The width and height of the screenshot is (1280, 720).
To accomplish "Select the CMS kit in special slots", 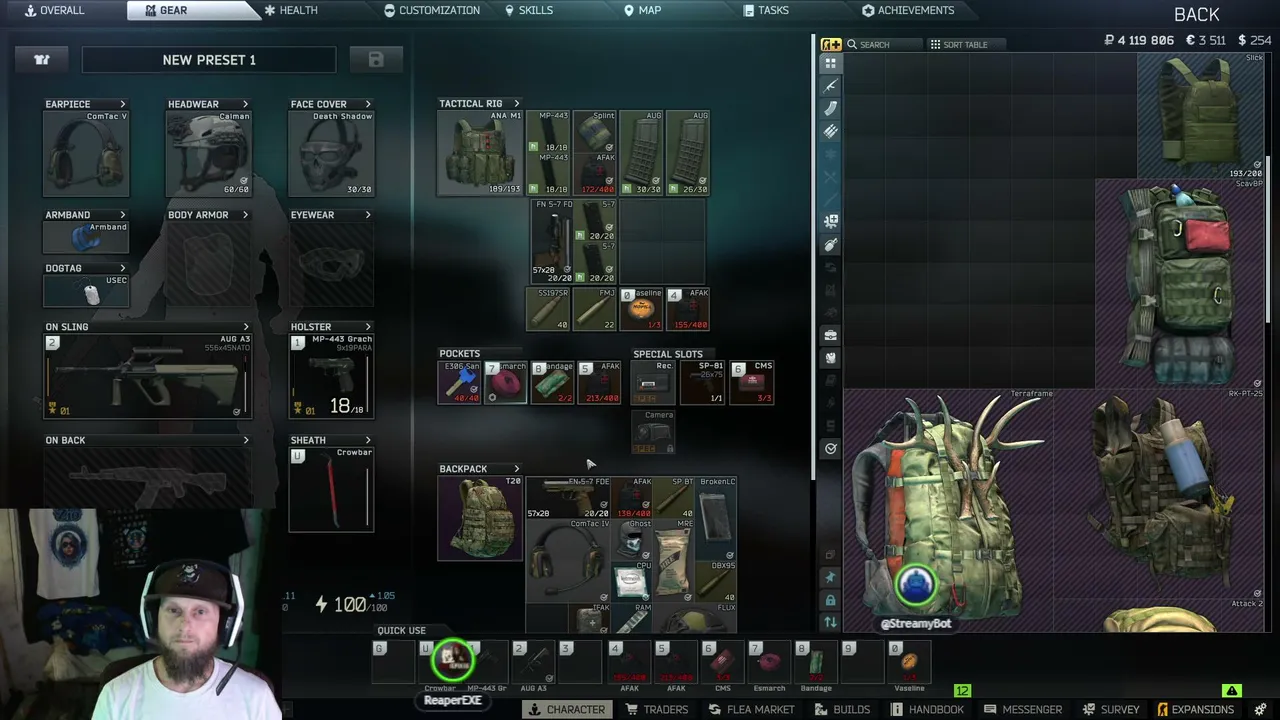I will 752,382.
